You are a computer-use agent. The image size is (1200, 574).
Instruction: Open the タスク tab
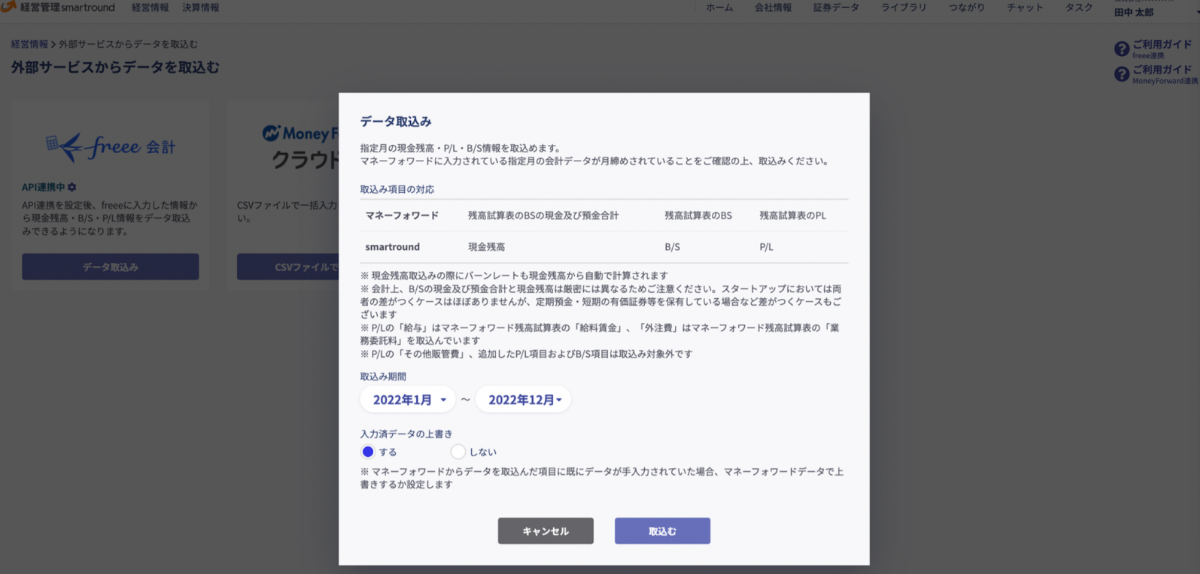tap(1079, 8)
